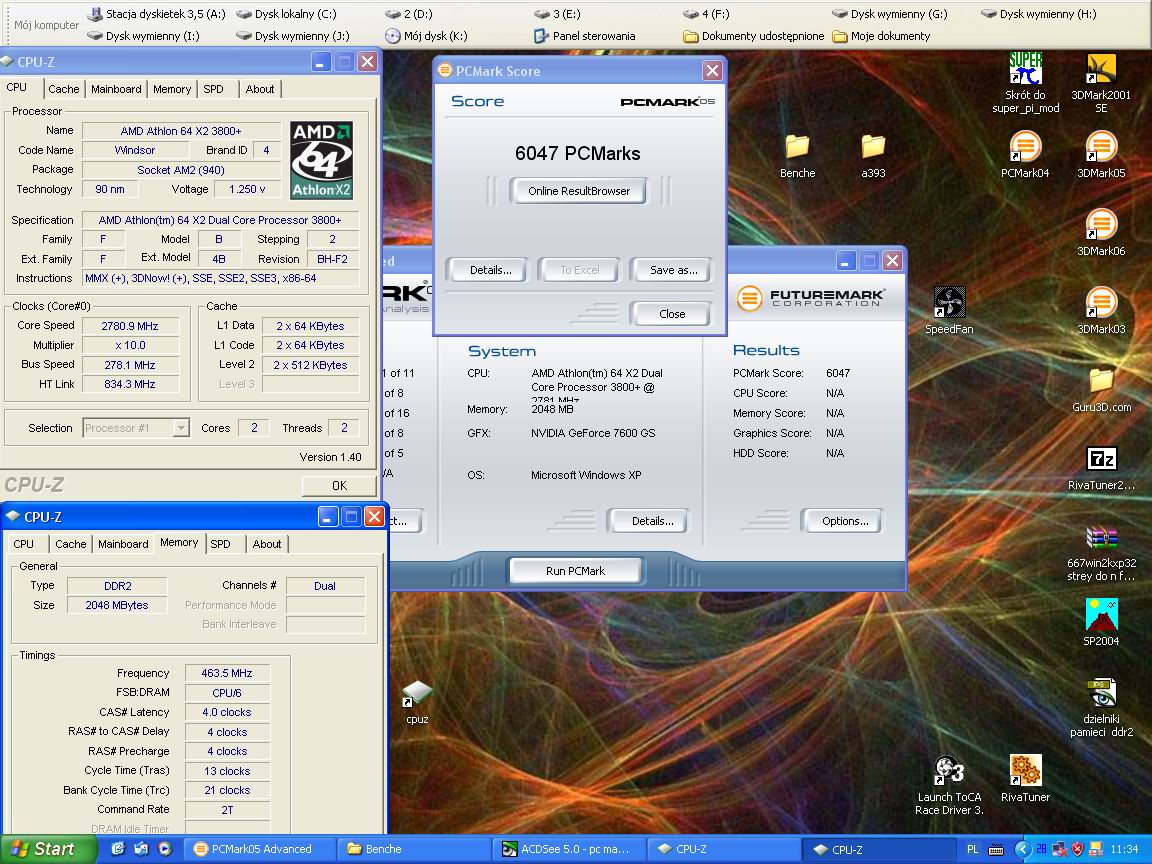Switch to Mainboard tab in upper CPU-Z

[x=116, y=89]
